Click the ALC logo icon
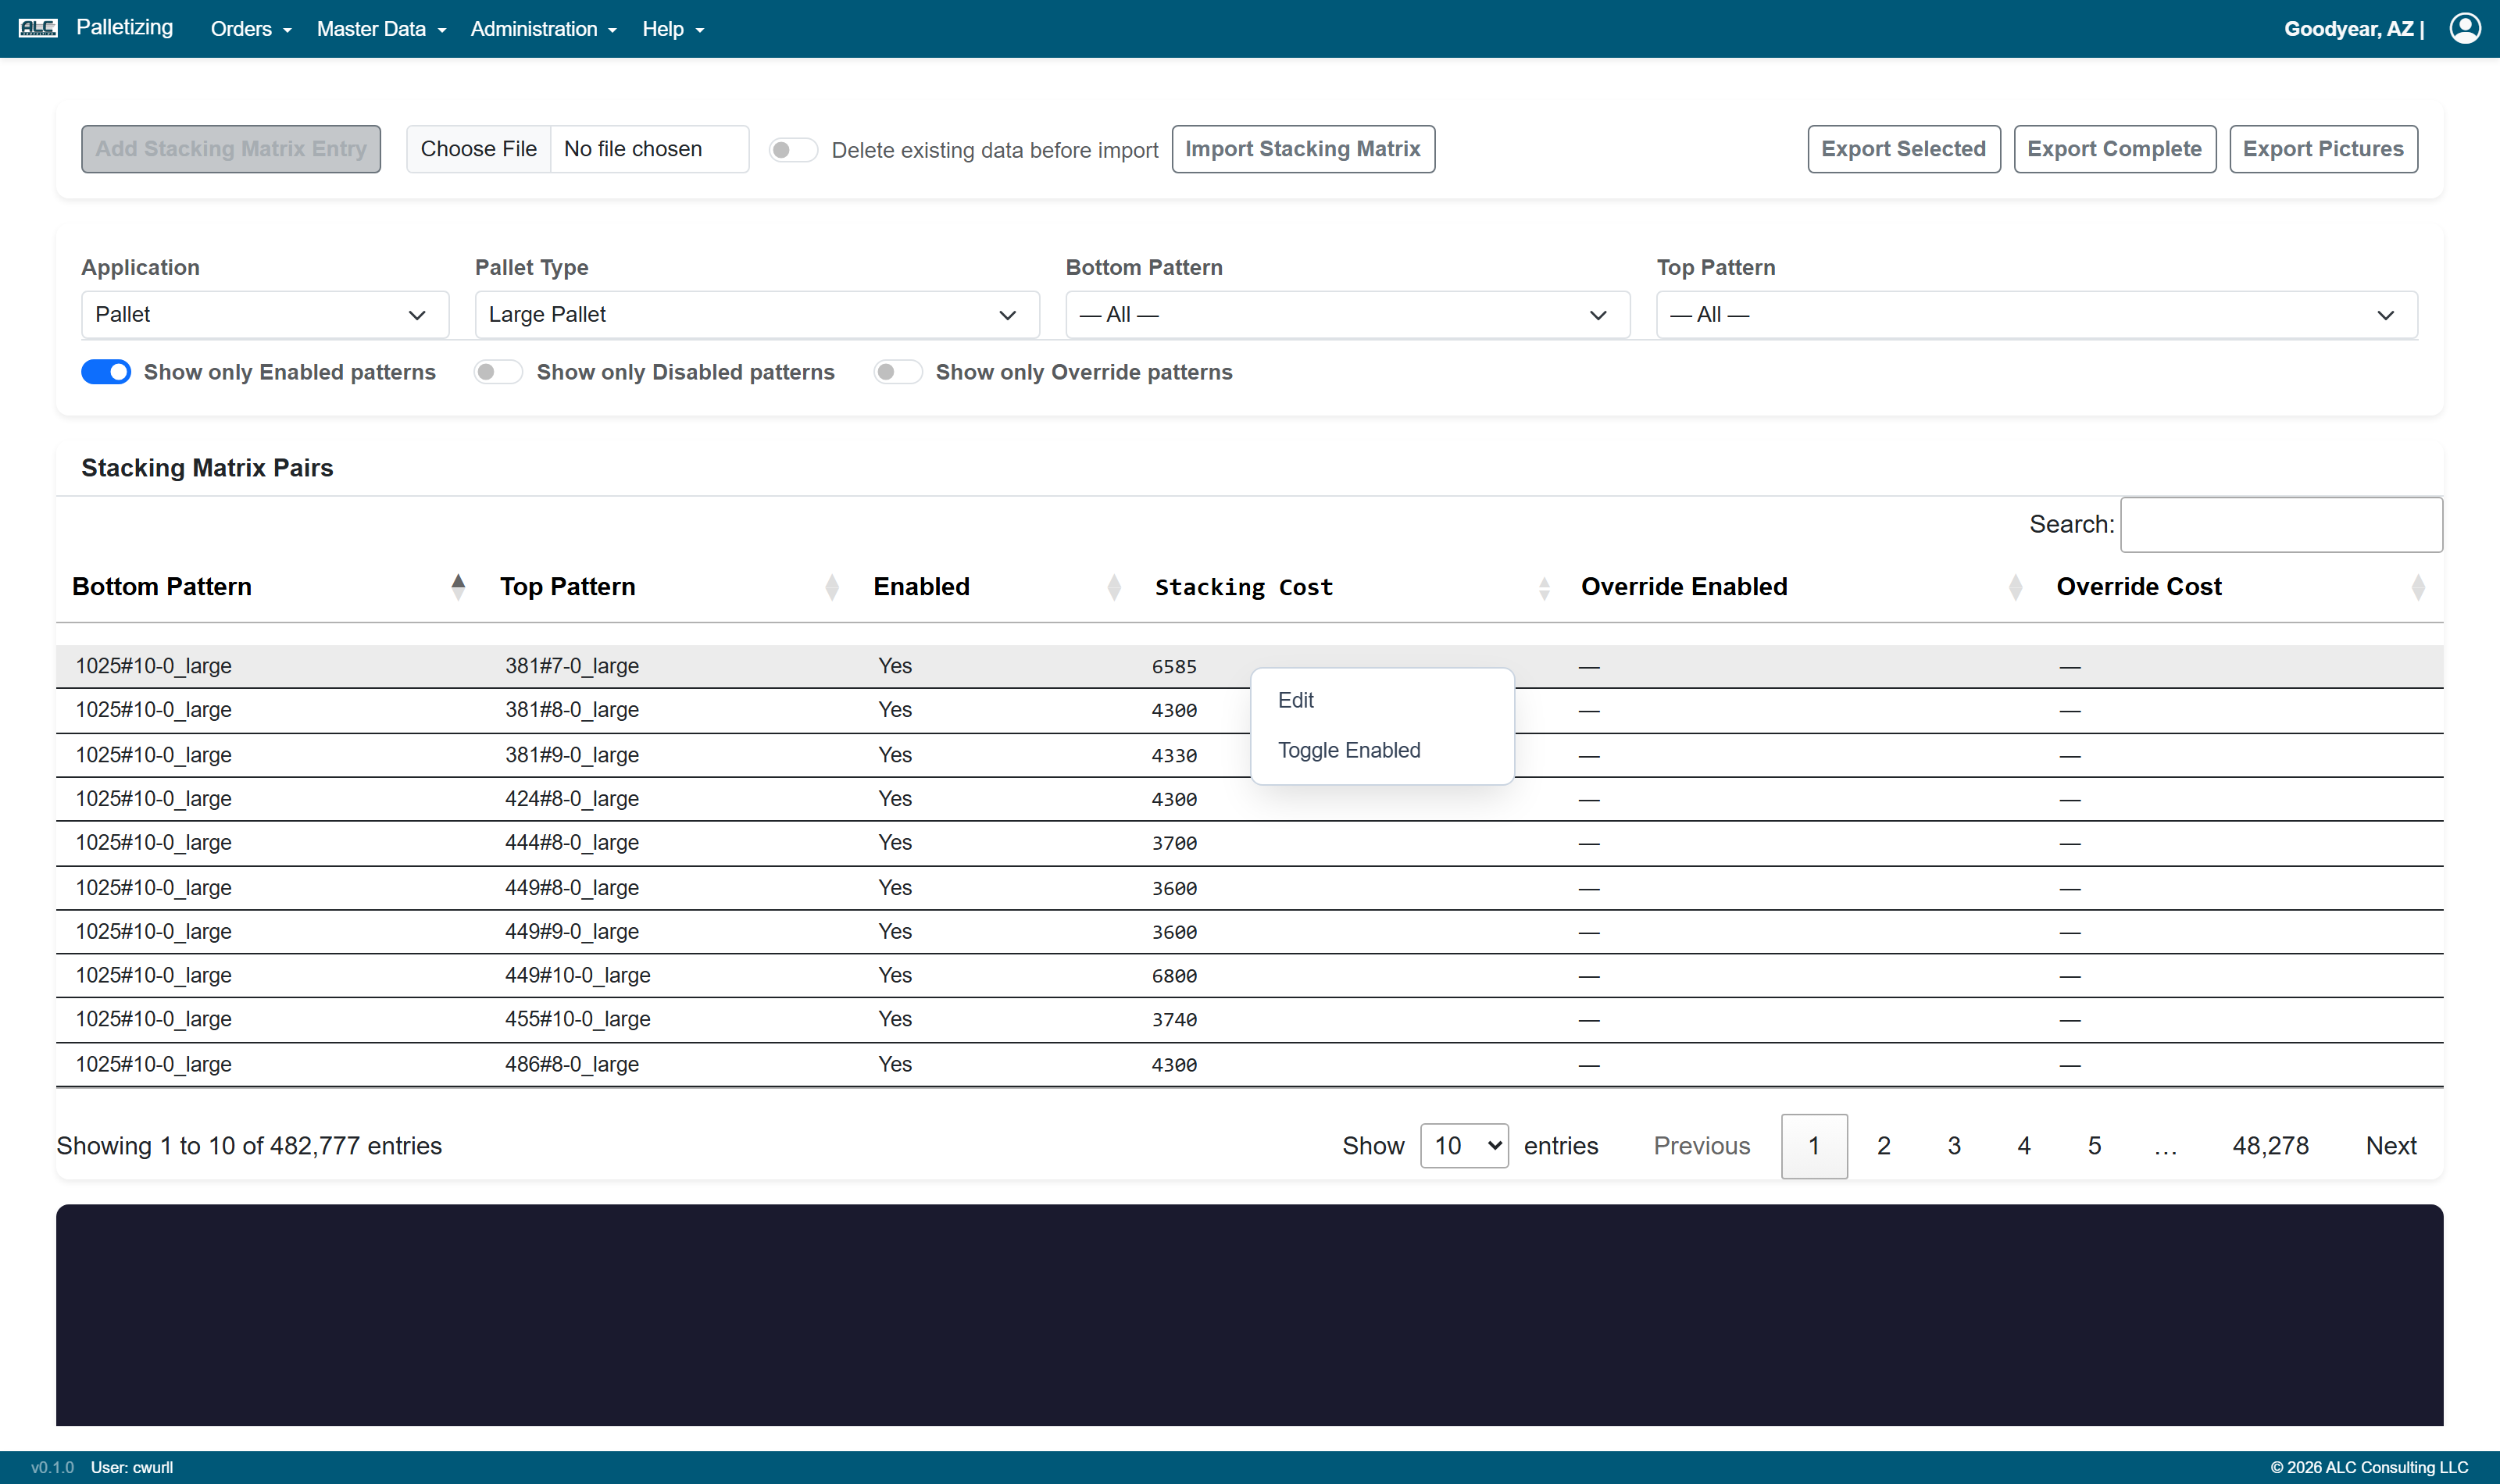Viewport: 2500px width, 1484px height. click(x=38, y=28)
